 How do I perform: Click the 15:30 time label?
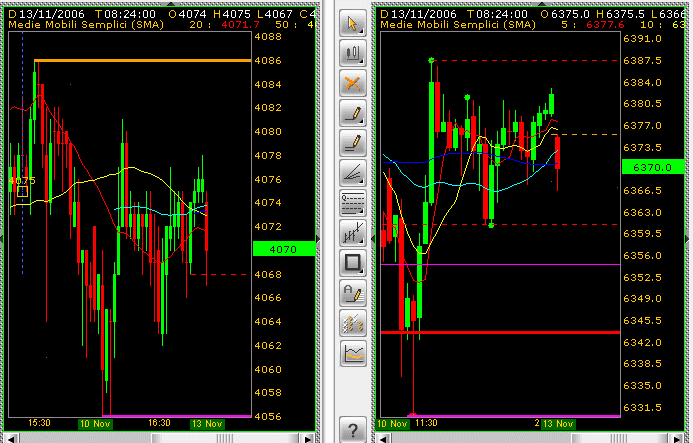(x=39, y=423)
